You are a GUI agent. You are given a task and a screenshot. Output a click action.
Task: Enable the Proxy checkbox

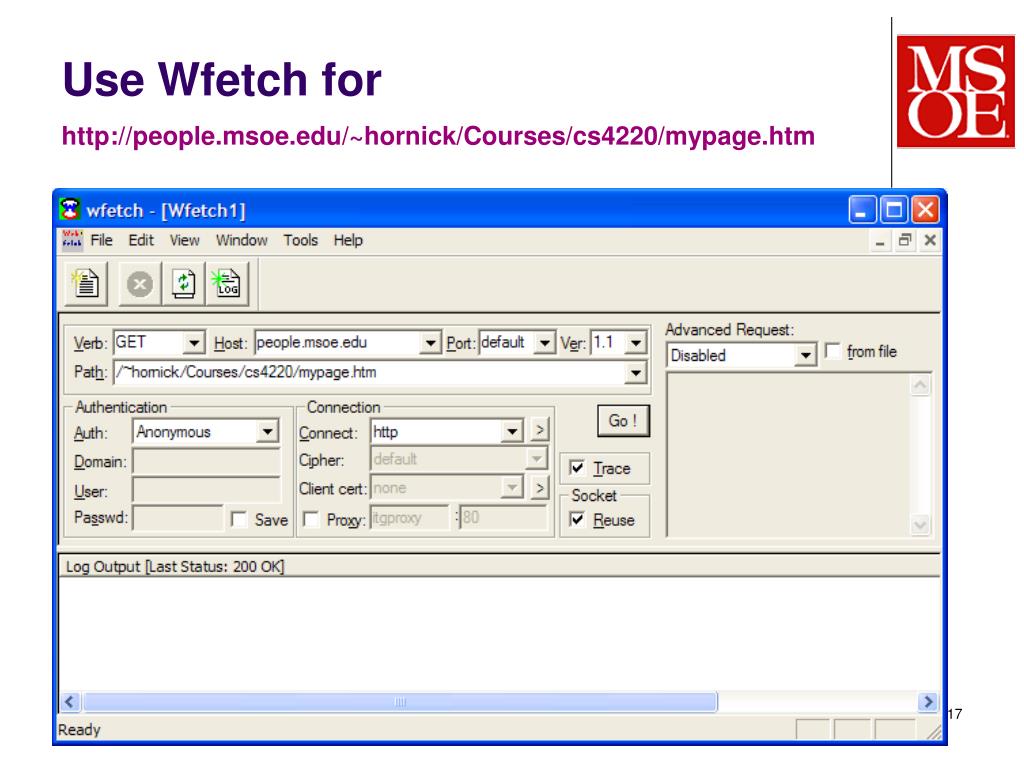coord(311,519)
